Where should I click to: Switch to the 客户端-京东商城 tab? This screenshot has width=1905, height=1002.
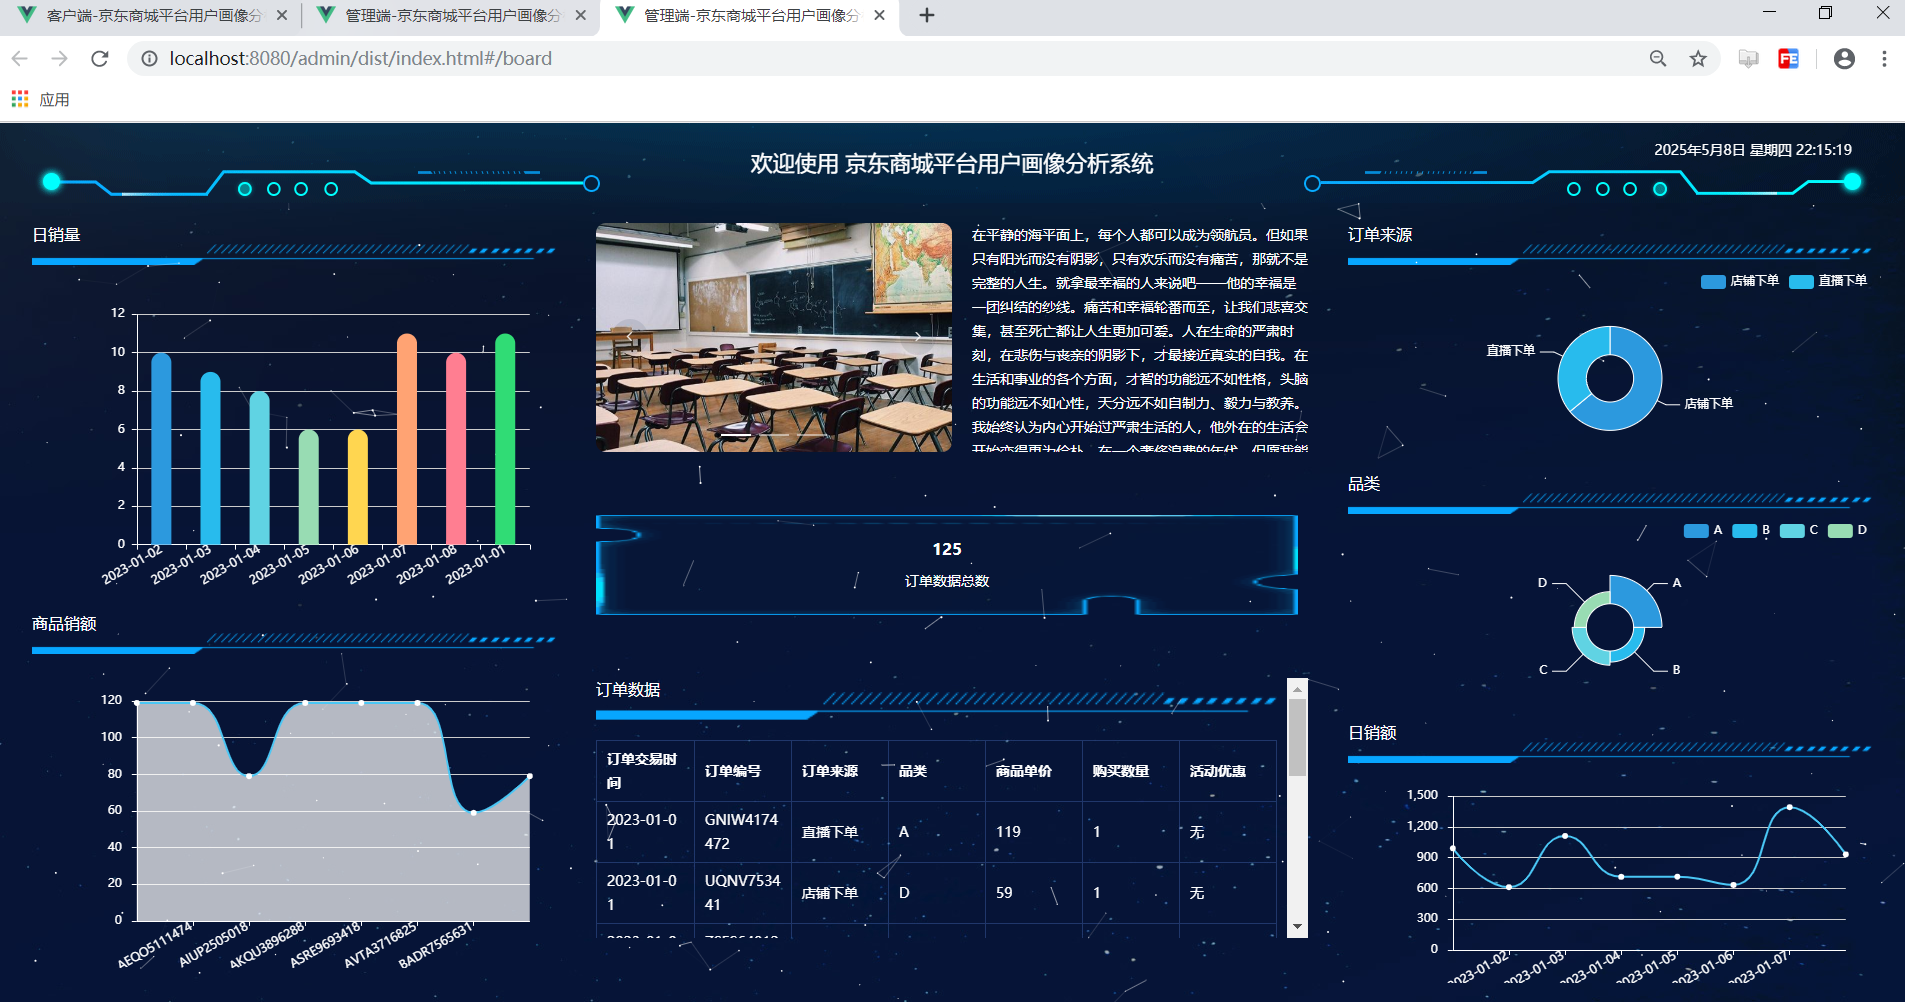(152, 15)
